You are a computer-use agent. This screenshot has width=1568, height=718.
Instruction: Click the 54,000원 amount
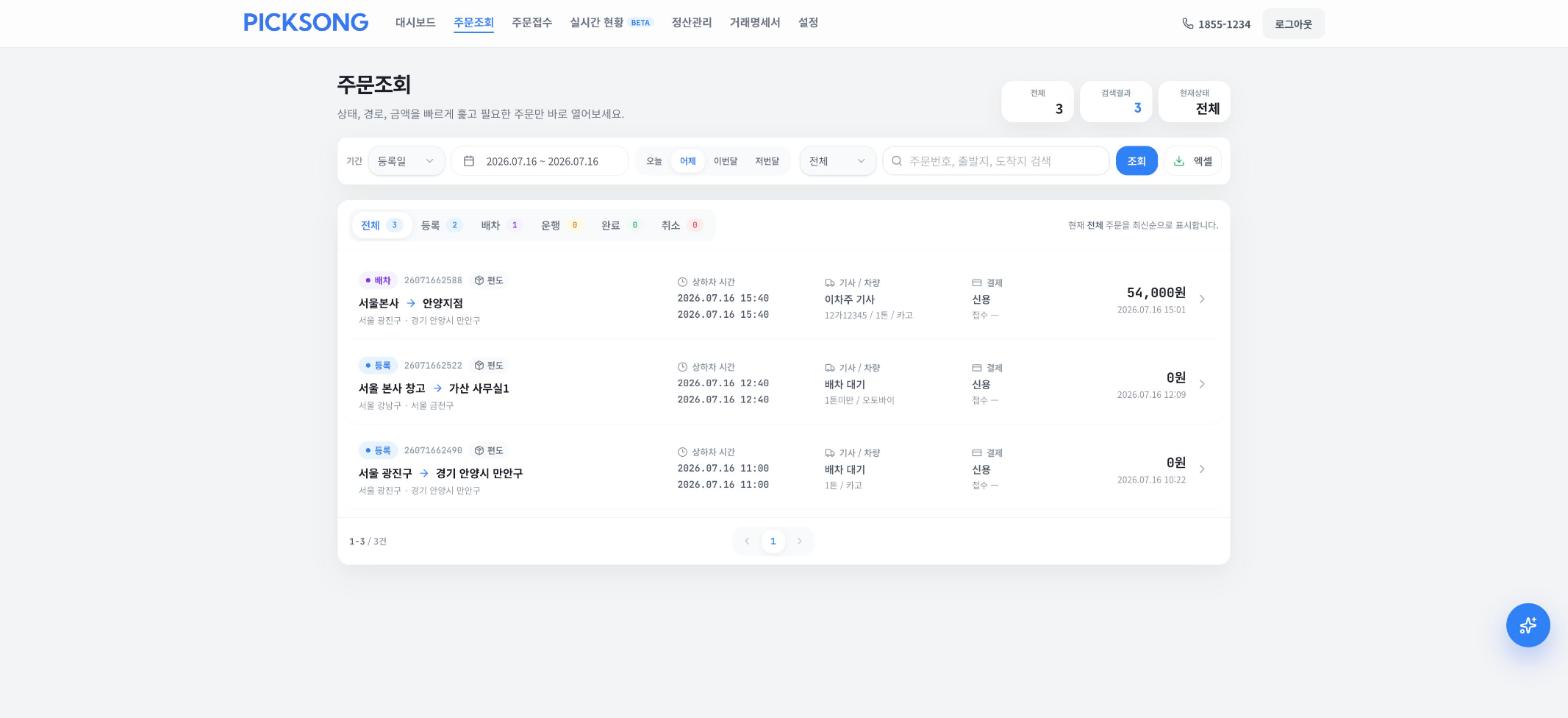1156,293
